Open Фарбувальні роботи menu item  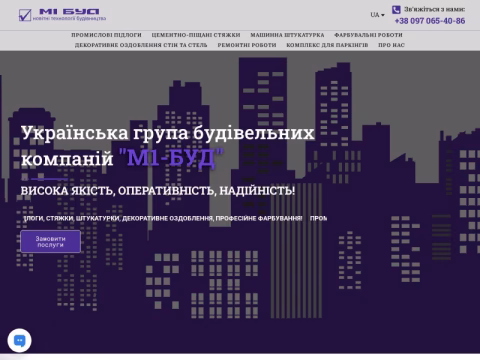tap(368, 35)
